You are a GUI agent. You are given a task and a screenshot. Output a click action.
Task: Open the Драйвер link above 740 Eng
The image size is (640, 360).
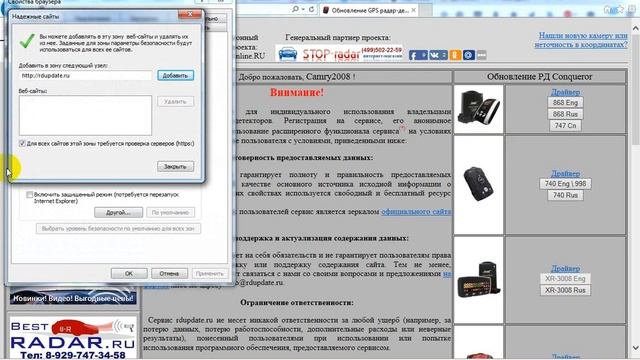pyautogui.click(x=565, y=173)
